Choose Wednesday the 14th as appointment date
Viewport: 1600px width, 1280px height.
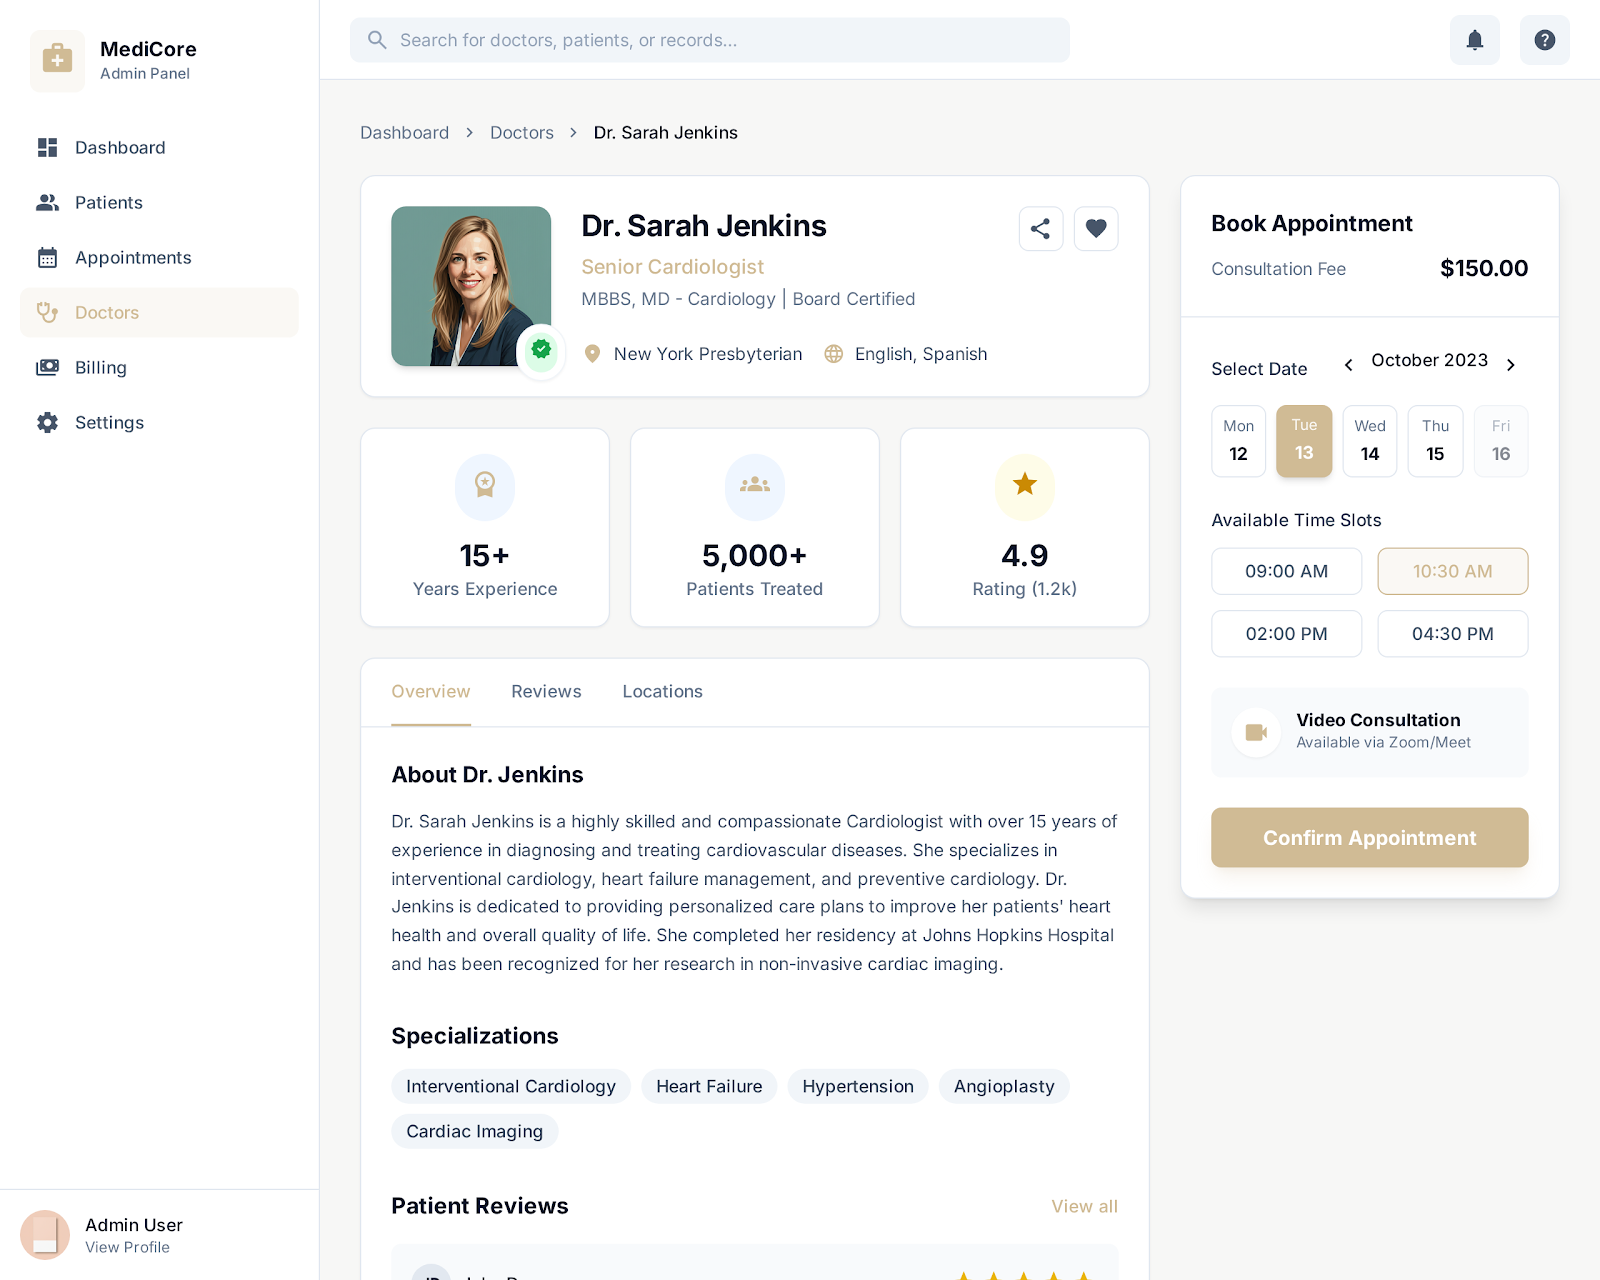click(1369, 441)
